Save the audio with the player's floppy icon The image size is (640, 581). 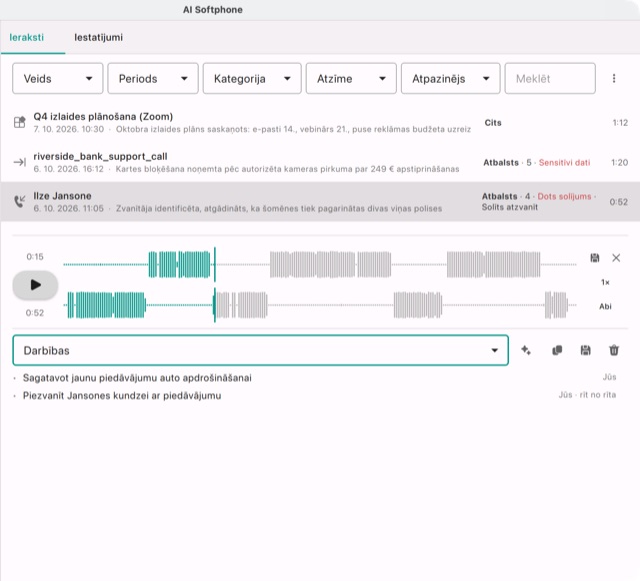(595, 258)
